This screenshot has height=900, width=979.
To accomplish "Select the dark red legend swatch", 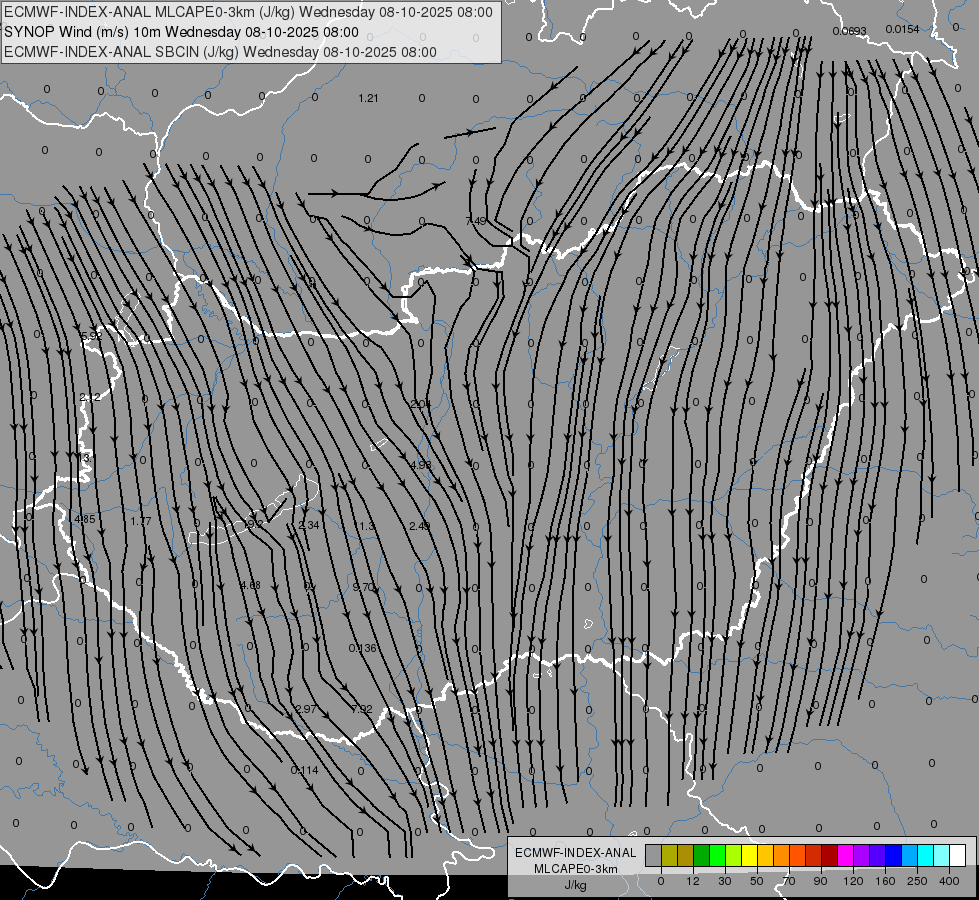I will tap(829, 855).
